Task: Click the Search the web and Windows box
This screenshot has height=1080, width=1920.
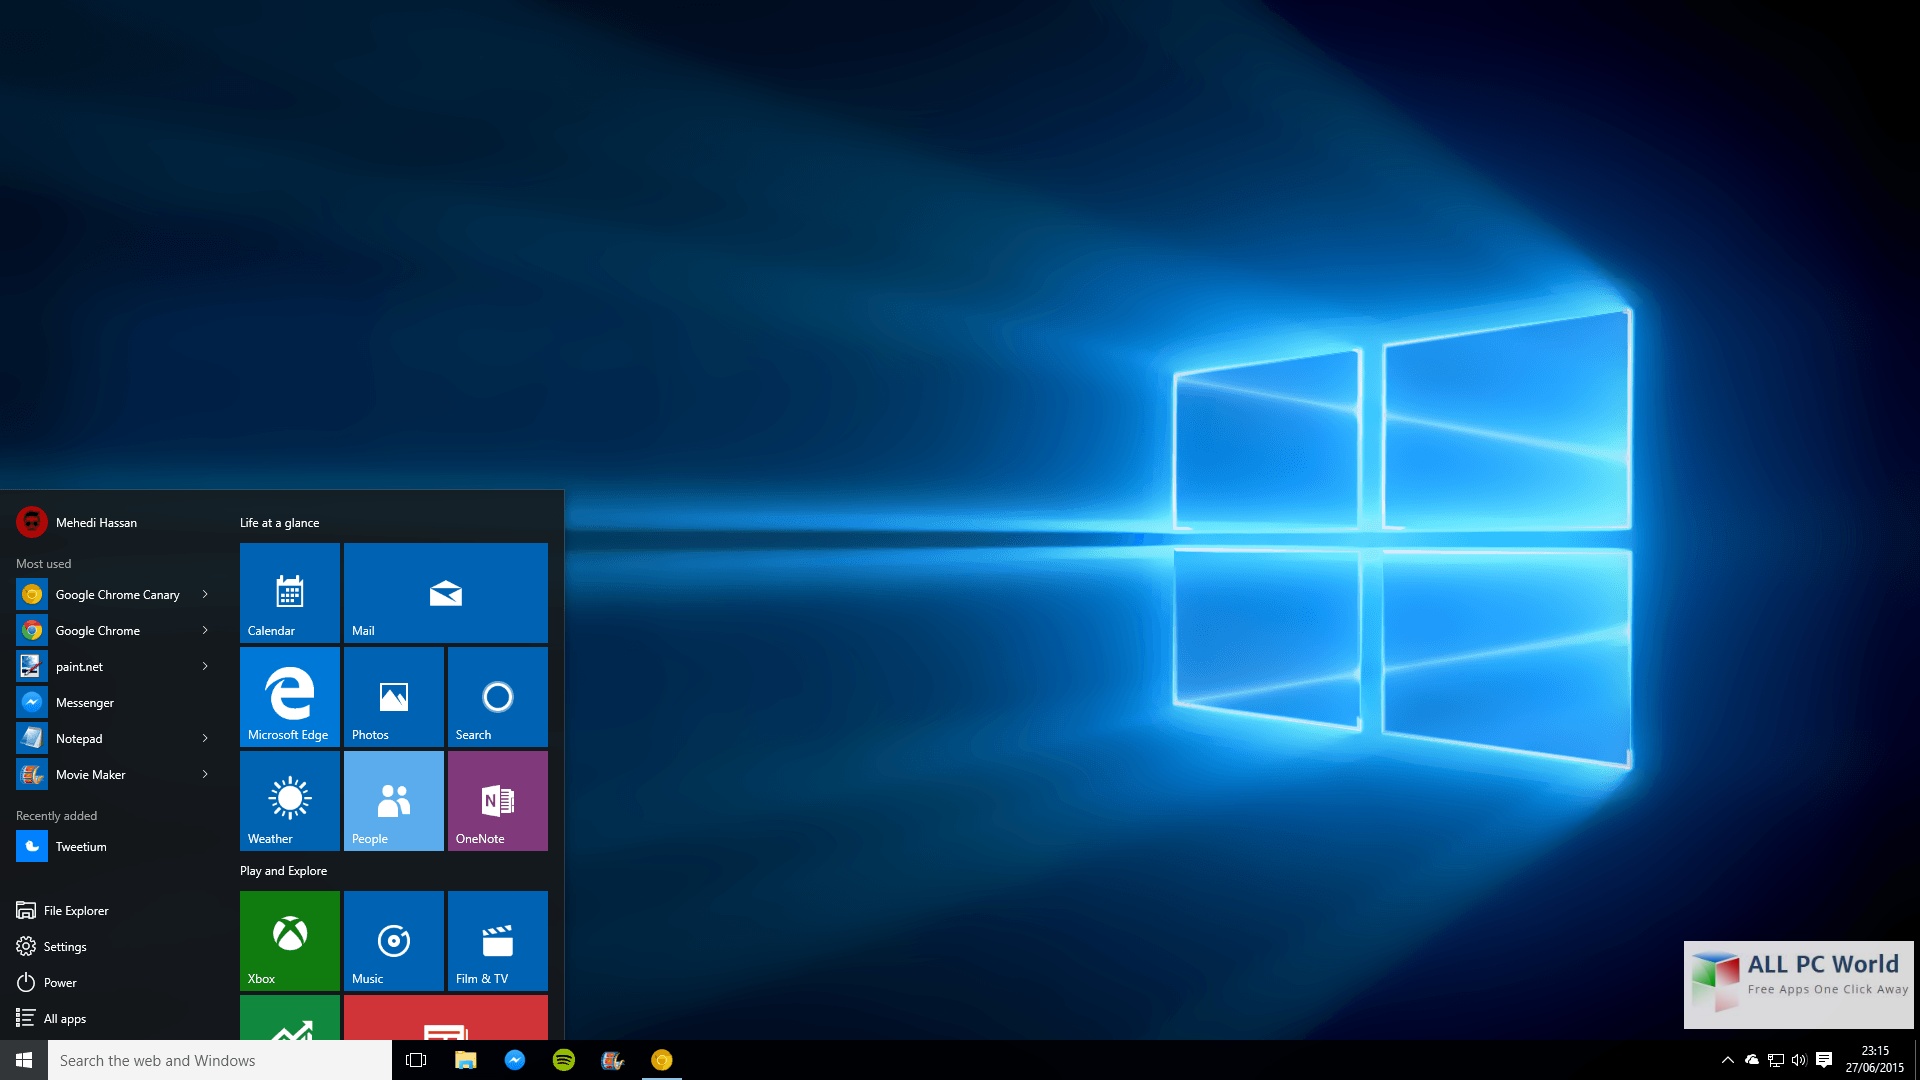Action: tap(220, 1060)
